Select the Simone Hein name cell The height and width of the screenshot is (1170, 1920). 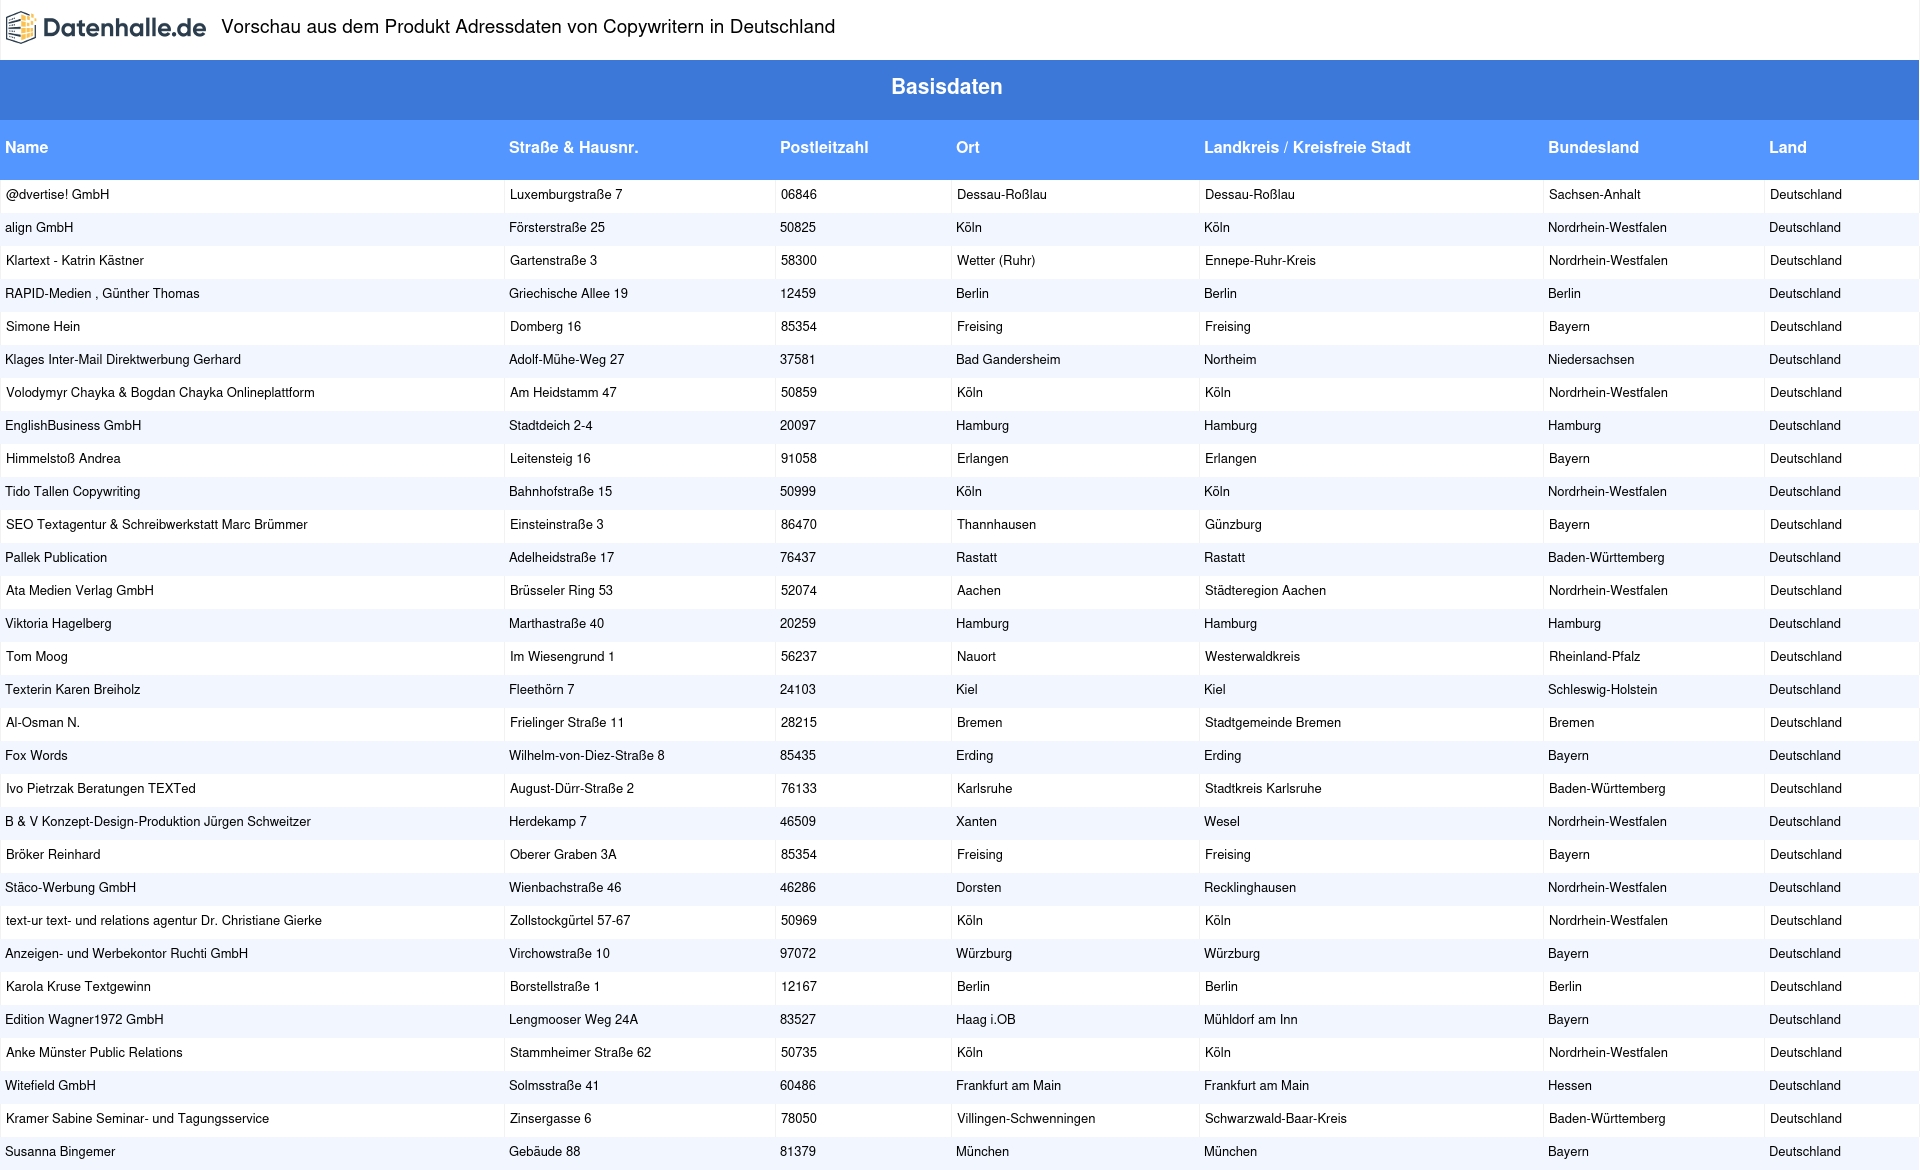click(43, 327)
